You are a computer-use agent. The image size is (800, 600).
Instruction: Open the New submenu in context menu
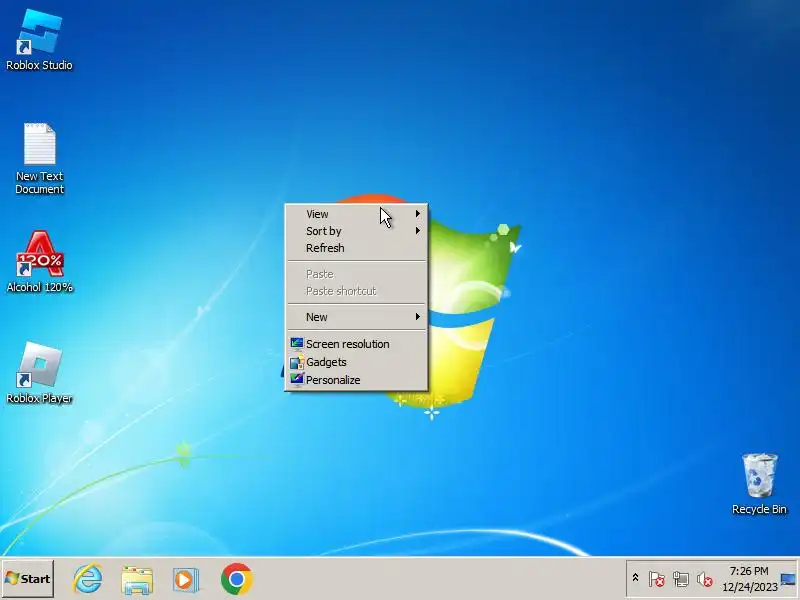(x=356, y=317)
